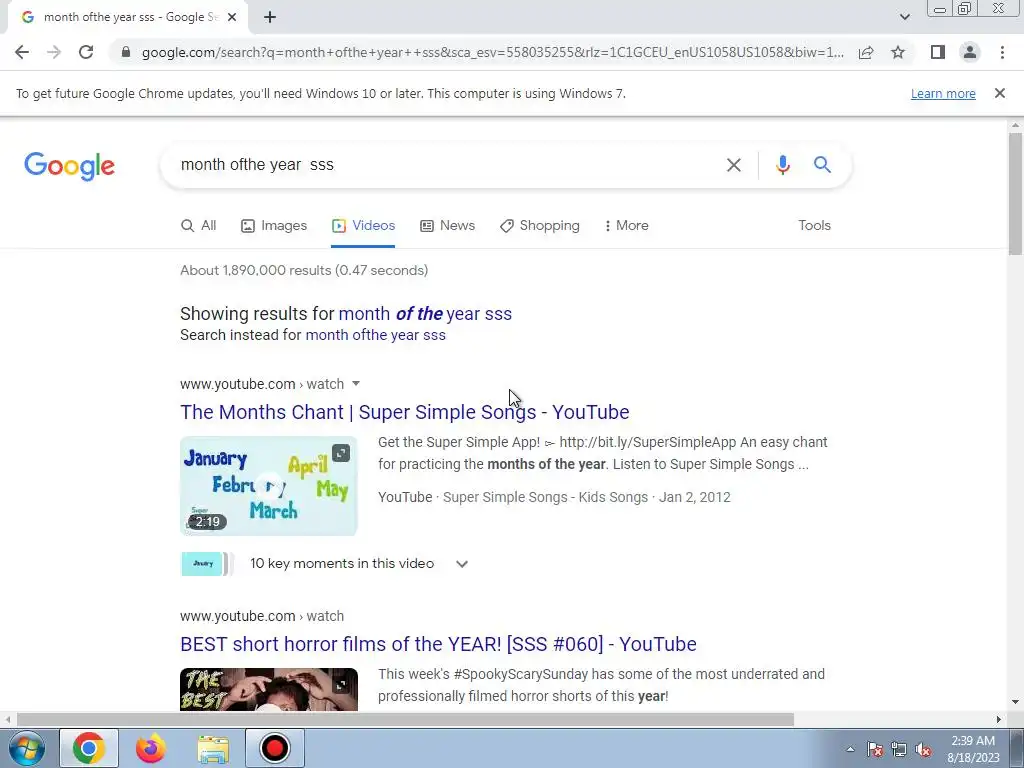Search instead for 'month ofthe year sss'
Viewport: 1024px width, 768px height.
point(376,335)
